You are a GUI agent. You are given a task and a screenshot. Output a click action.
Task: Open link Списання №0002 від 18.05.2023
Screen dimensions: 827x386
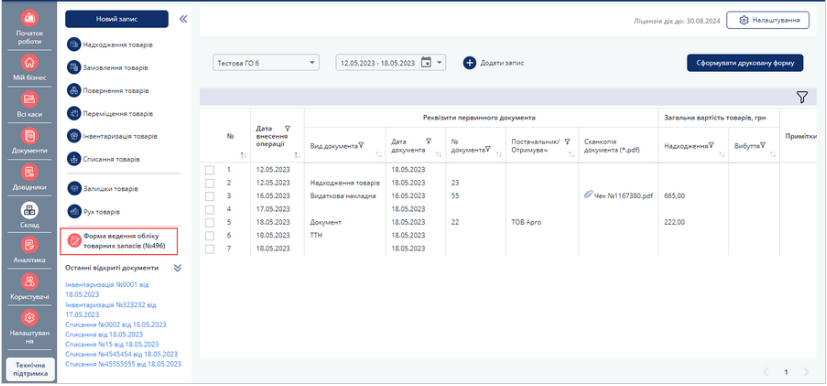point(116,324)
